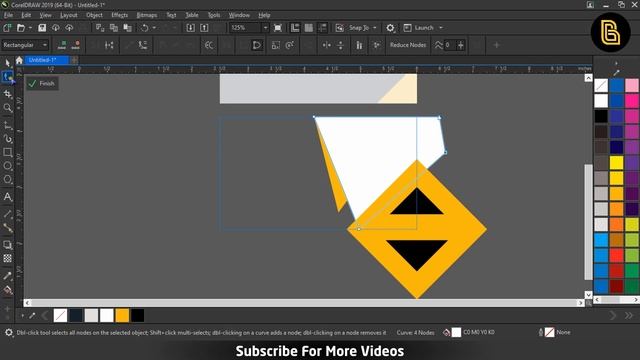Open the zoom level 125% dropdown

tap(265, 28)
